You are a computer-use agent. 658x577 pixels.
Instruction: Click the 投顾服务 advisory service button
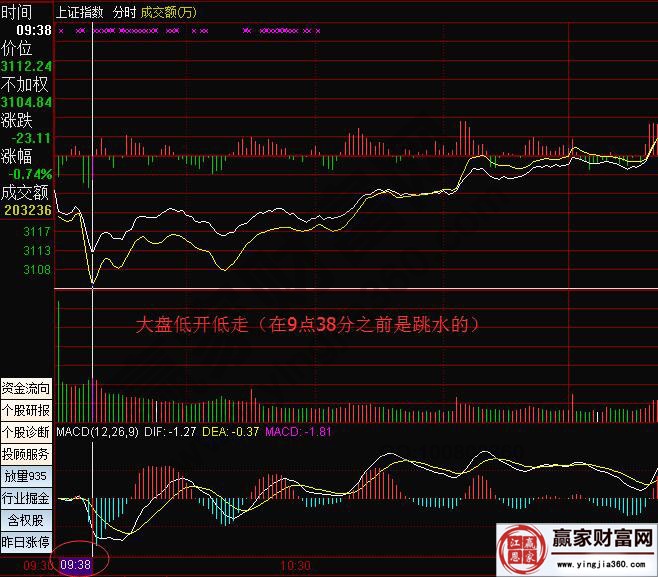(26, 454)
